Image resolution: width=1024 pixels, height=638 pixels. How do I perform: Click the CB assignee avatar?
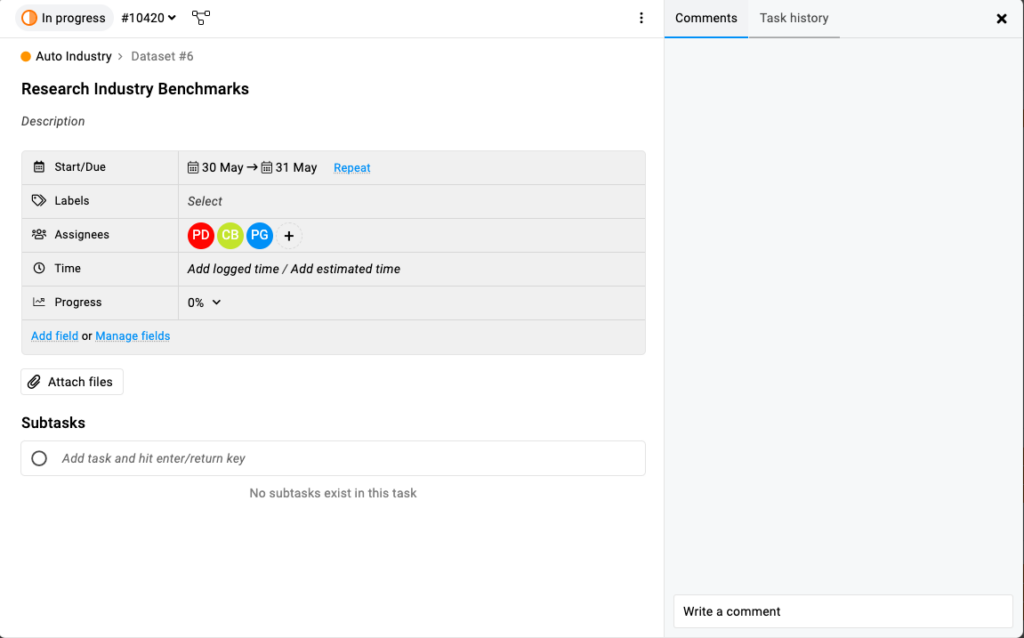(231, 236)
